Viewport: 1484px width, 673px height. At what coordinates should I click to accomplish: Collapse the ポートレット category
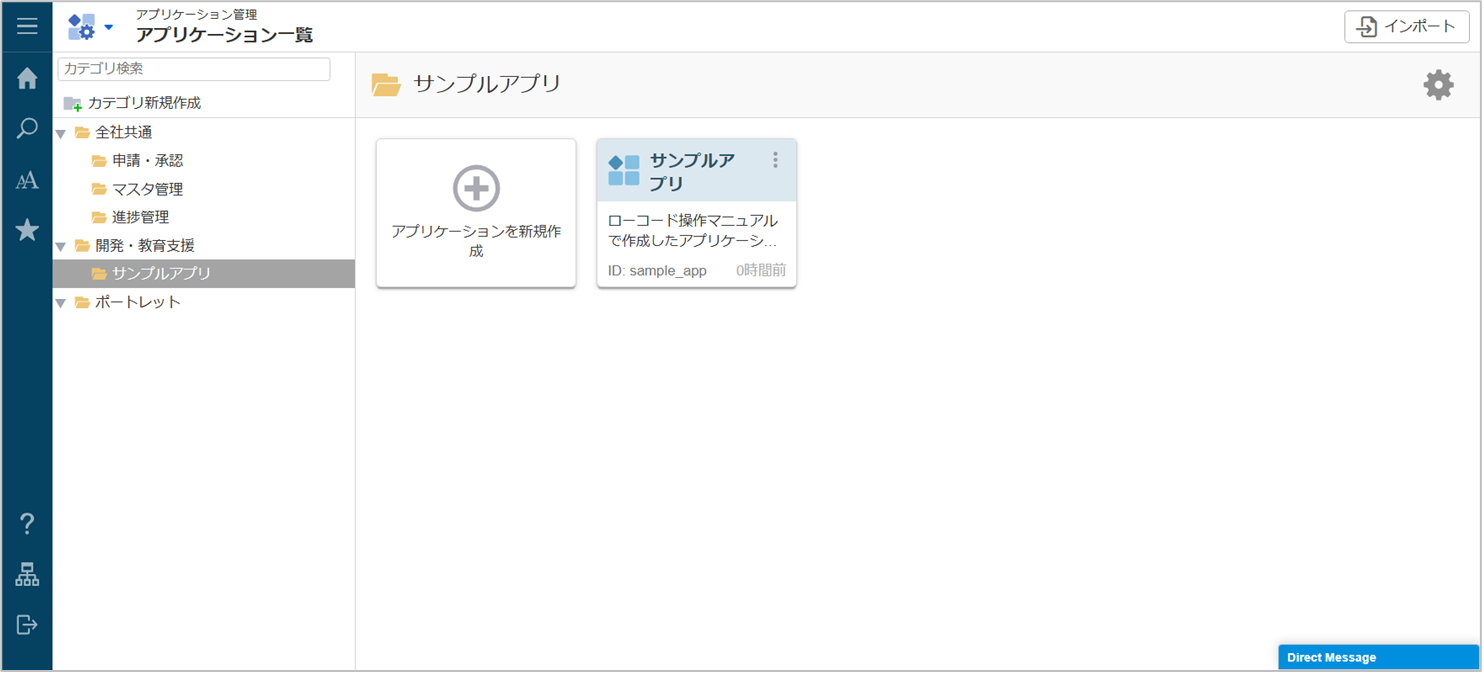click(61, 303)
